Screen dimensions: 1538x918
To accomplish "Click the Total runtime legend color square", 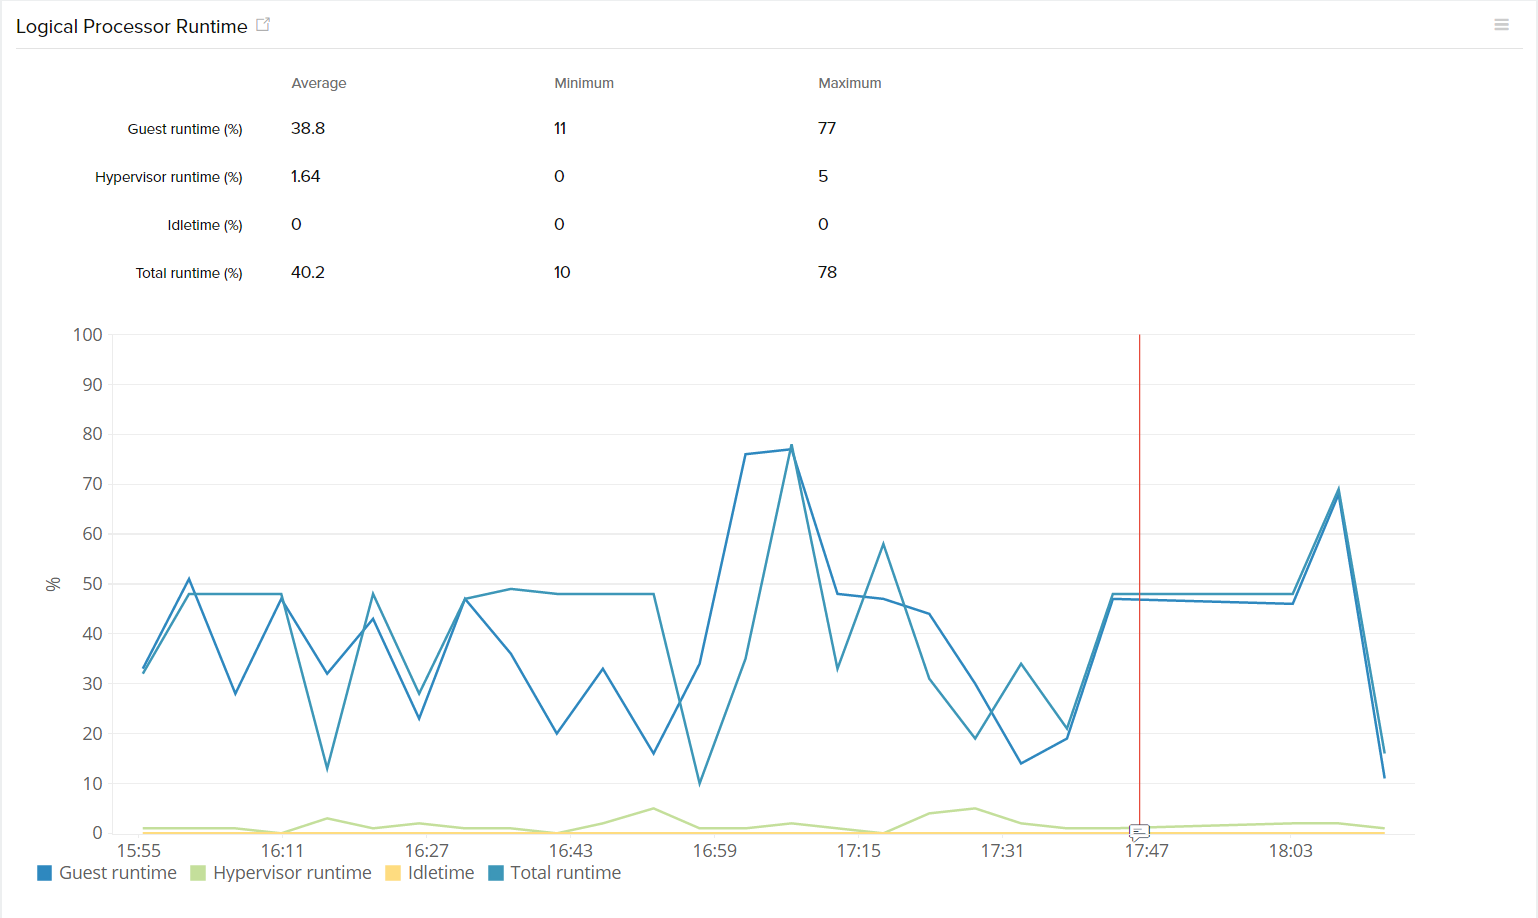I will [x=496, y=873].
